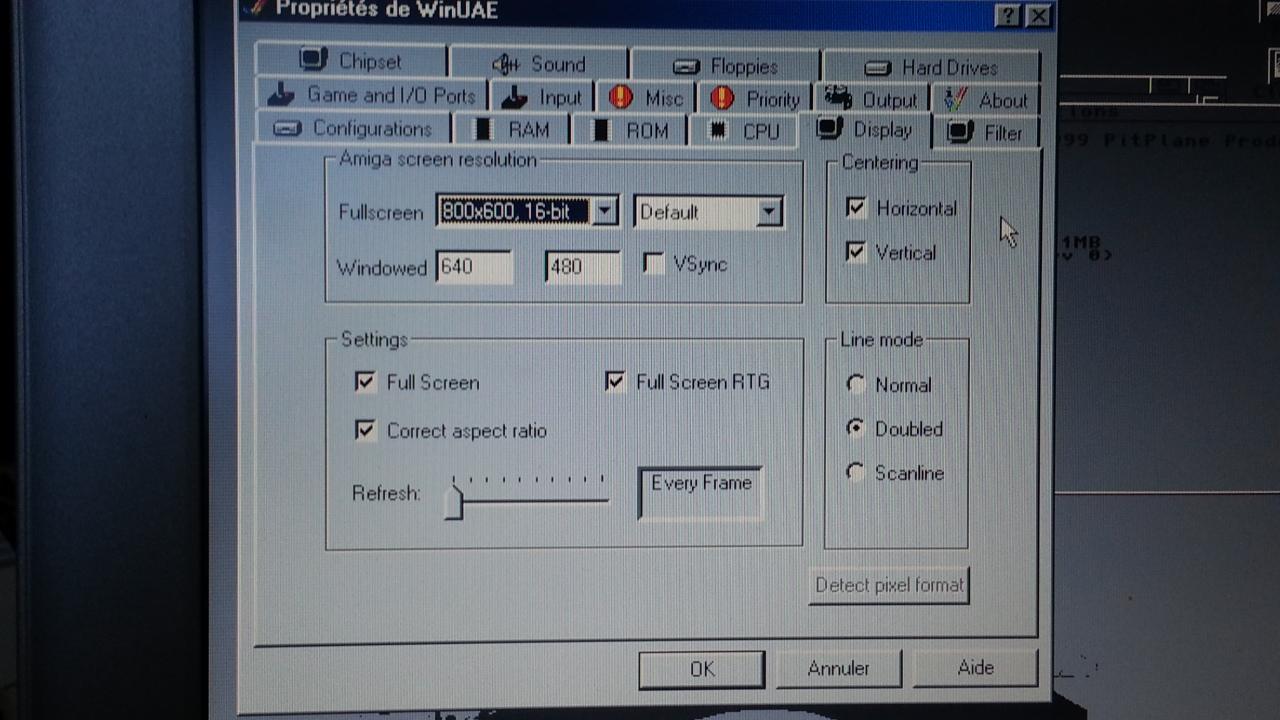Image resolution: width=1280 pixels, height=720 pixels.
Task: Expand the Default refresh rate dropdown arrow
Action: click(768, 212)
